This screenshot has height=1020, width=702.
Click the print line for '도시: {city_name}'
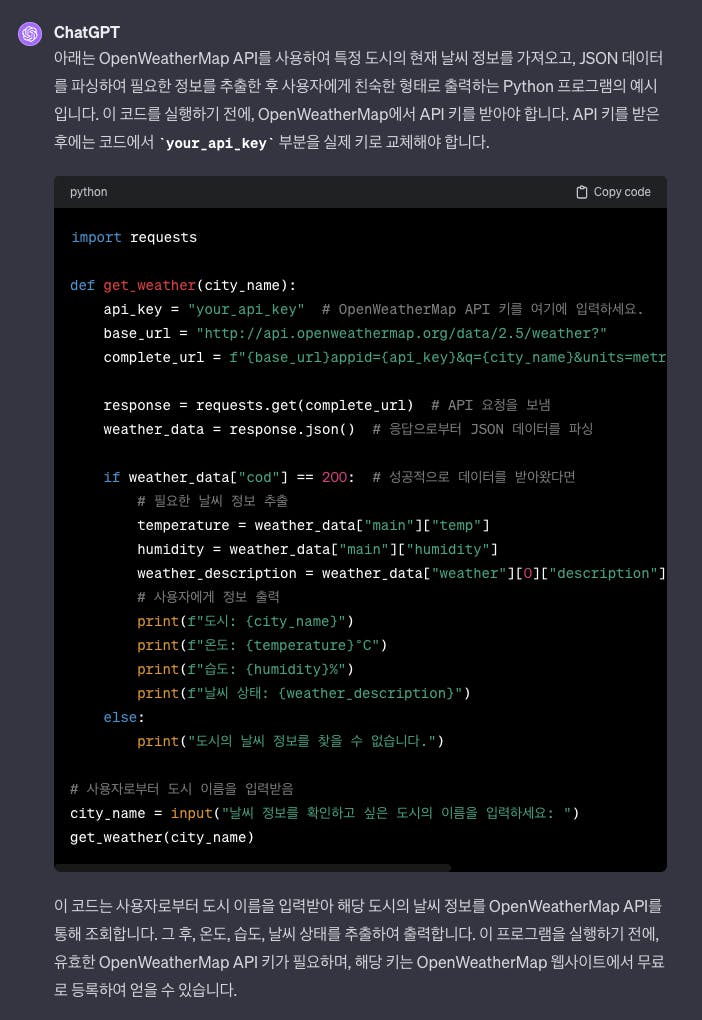click(x=245, y=621)
